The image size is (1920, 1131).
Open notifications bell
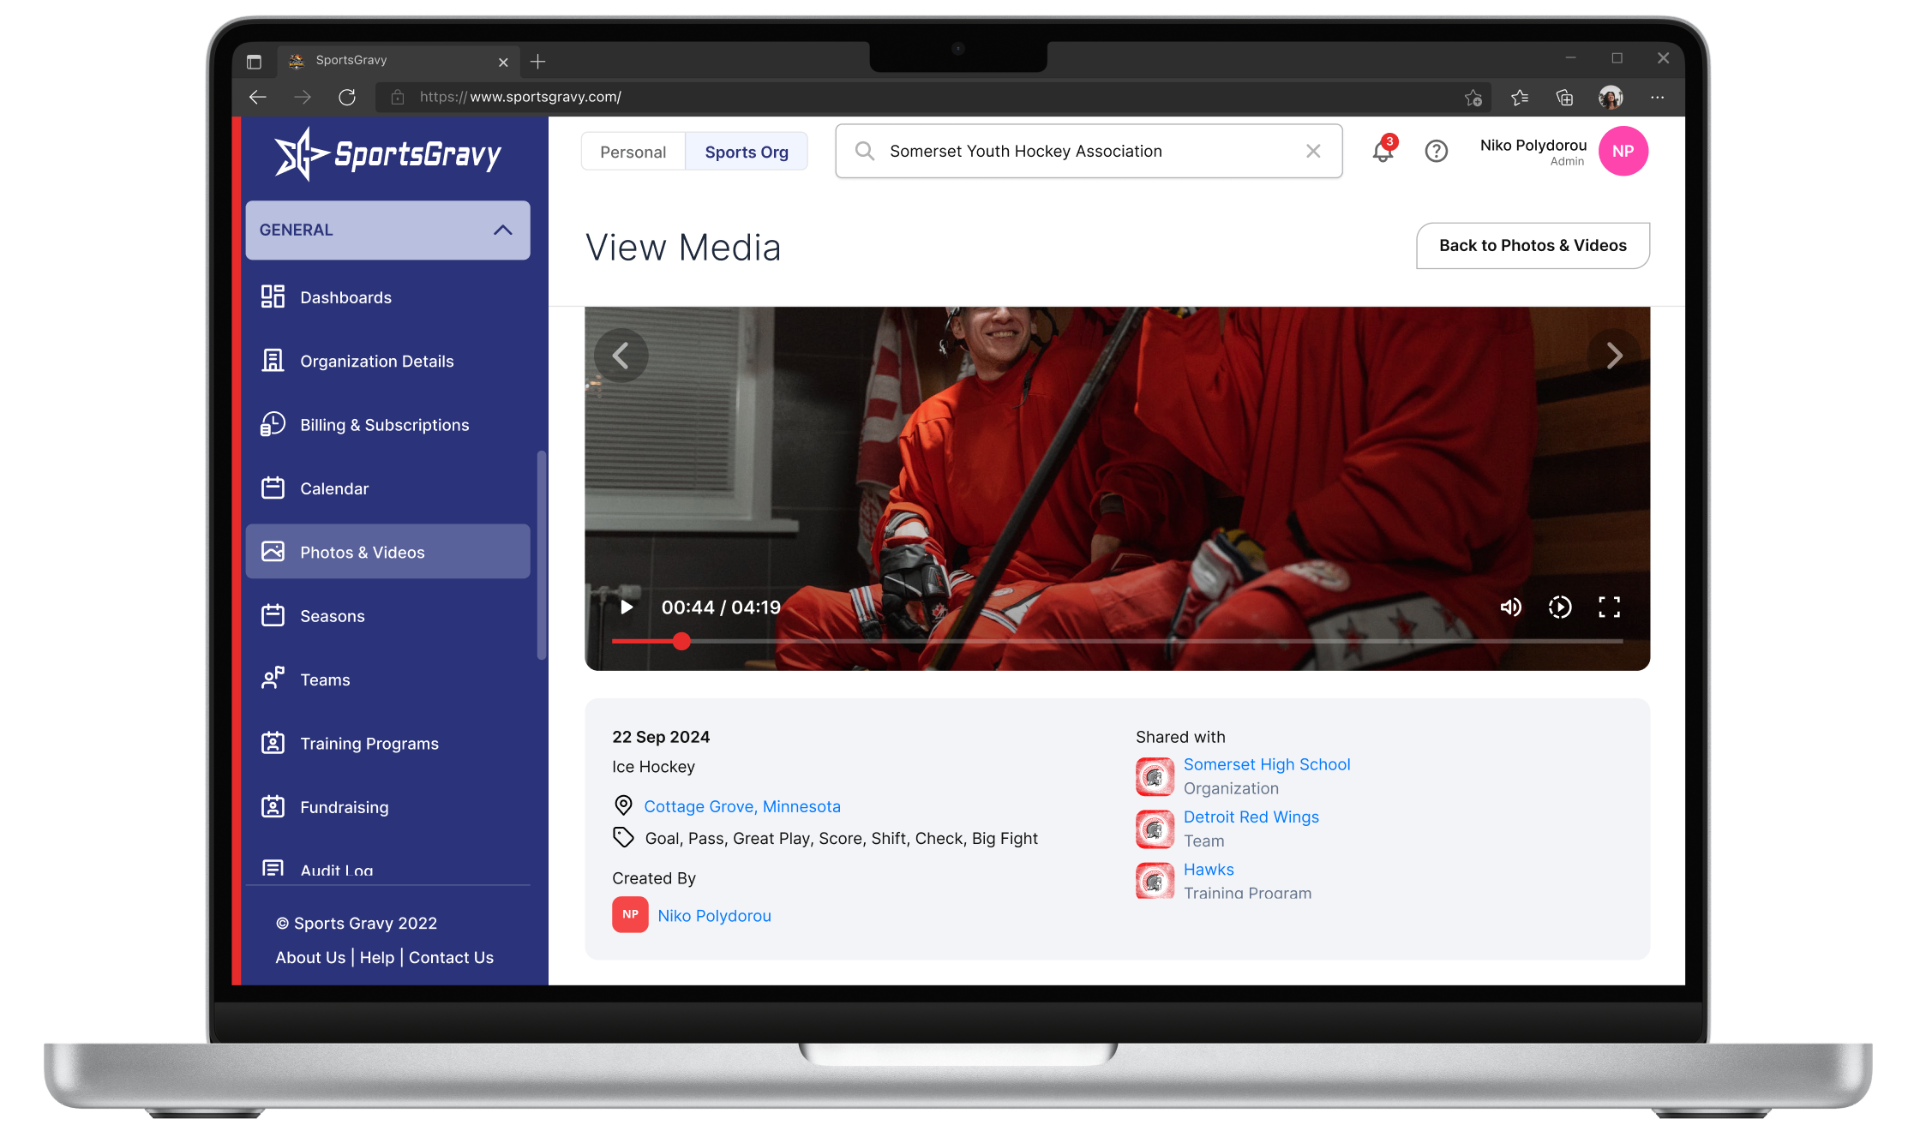(1382, 151)
